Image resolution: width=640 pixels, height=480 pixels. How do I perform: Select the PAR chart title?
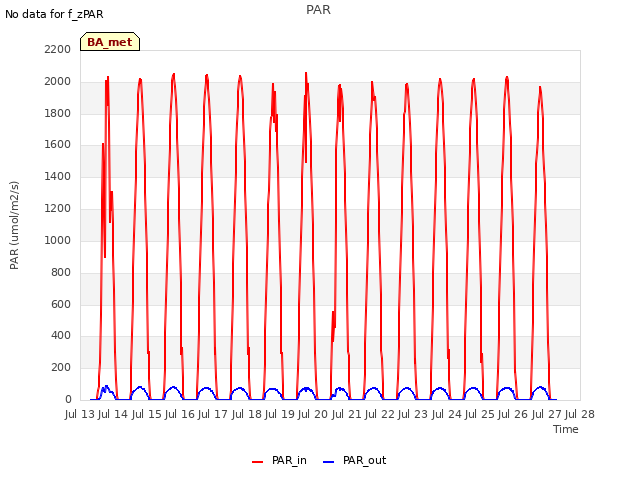tap(318, 10)
